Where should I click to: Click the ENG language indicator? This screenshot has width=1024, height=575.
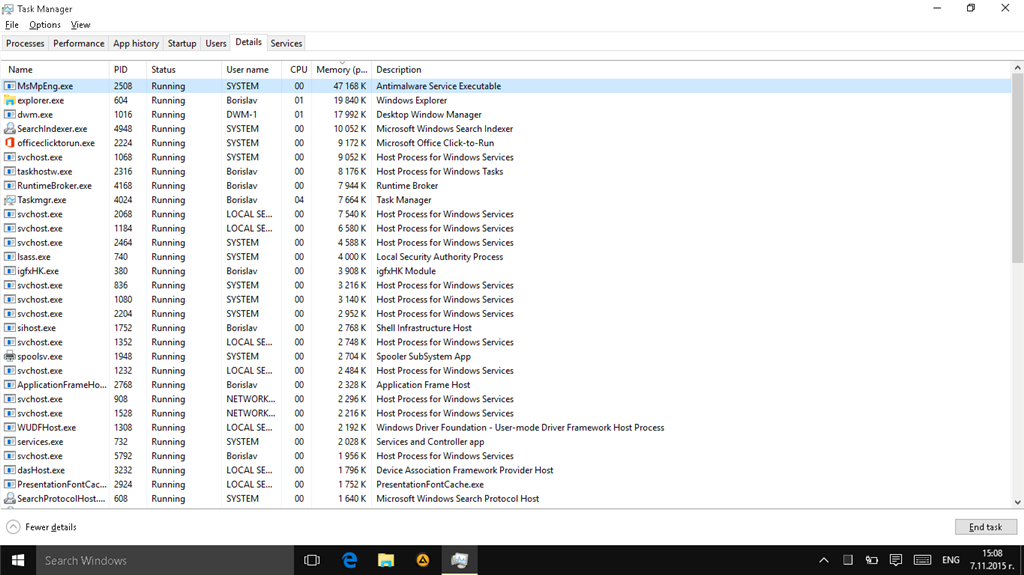click(951, 560)
